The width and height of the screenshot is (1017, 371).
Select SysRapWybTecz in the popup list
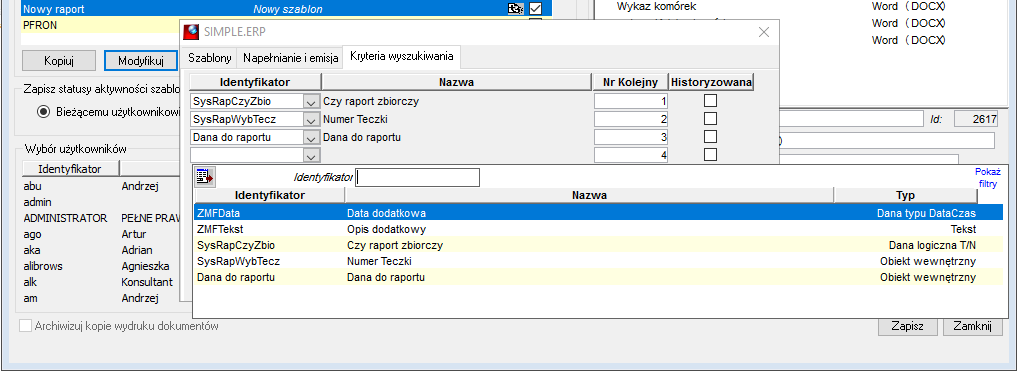[x=599, y=261]
